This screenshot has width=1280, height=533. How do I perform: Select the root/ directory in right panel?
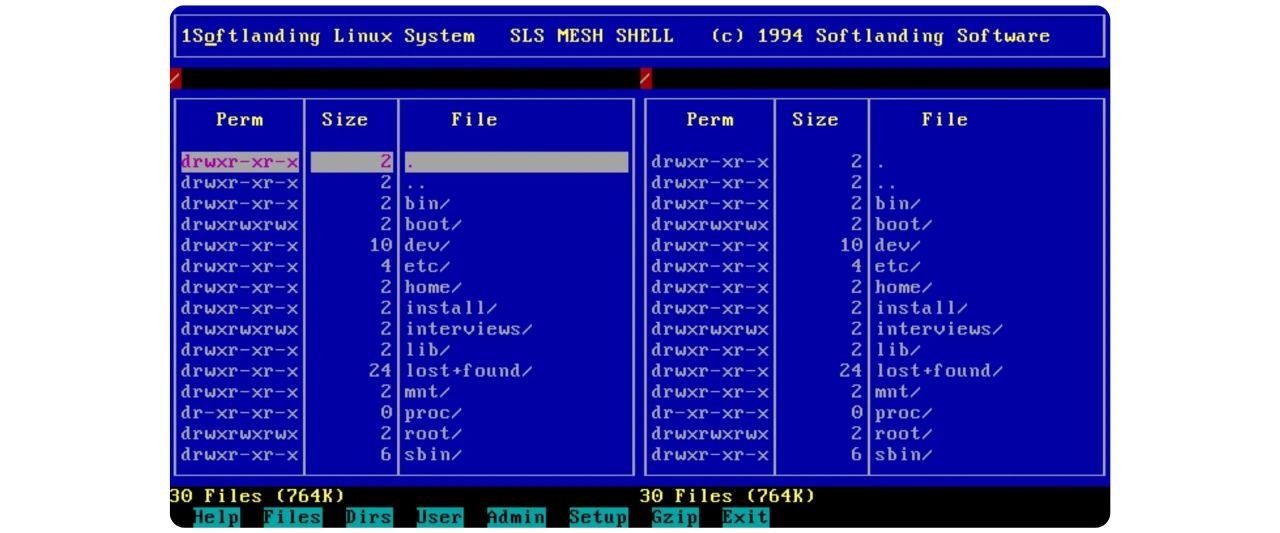point(904,434)
